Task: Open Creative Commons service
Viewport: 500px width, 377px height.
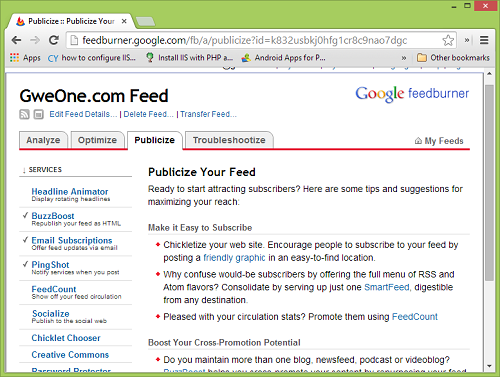Action: click(x=70, y=355)
